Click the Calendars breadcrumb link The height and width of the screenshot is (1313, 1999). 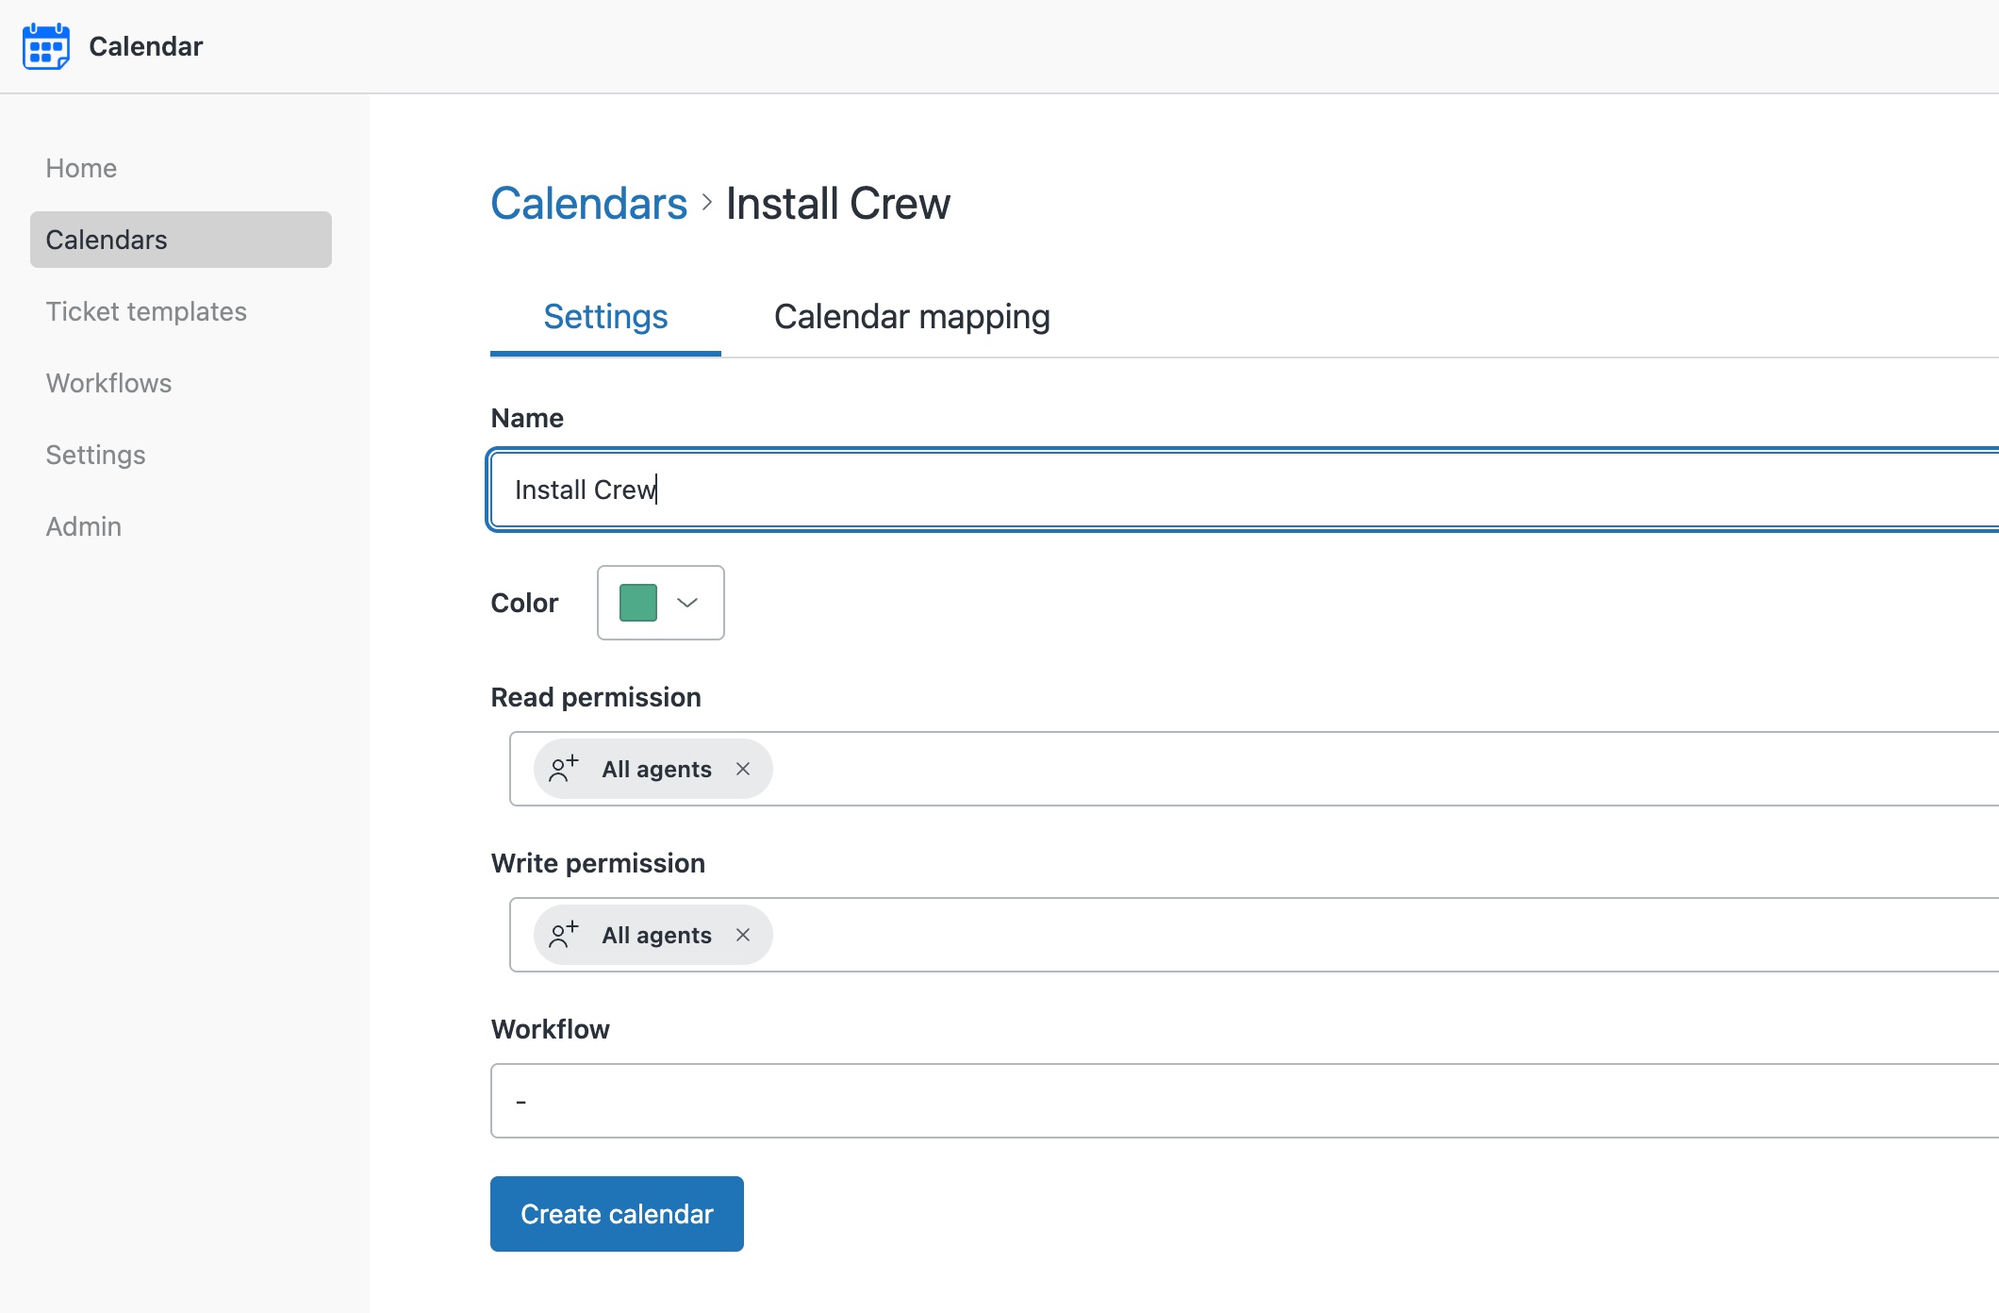pyautogui.click(x=589, y=204)
